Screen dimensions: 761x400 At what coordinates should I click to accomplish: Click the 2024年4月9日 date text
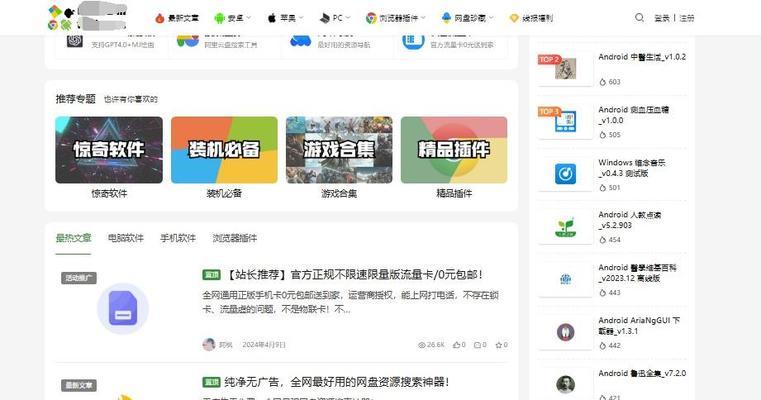tap(264, 345)
